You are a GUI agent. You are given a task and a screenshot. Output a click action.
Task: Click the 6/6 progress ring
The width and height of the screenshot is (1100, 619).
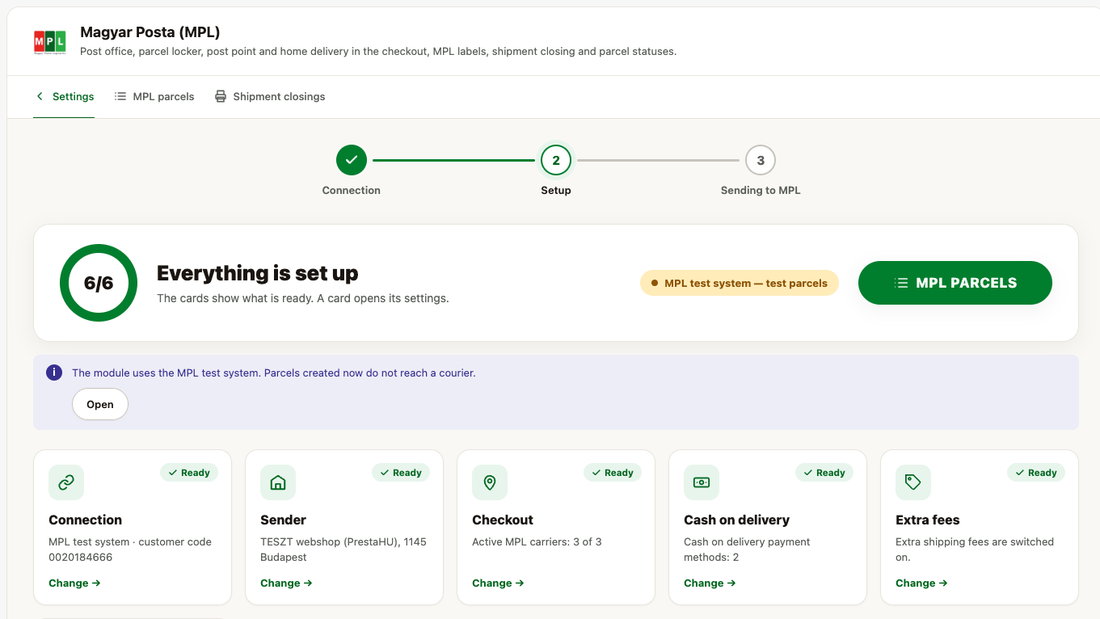click(98, 283)
